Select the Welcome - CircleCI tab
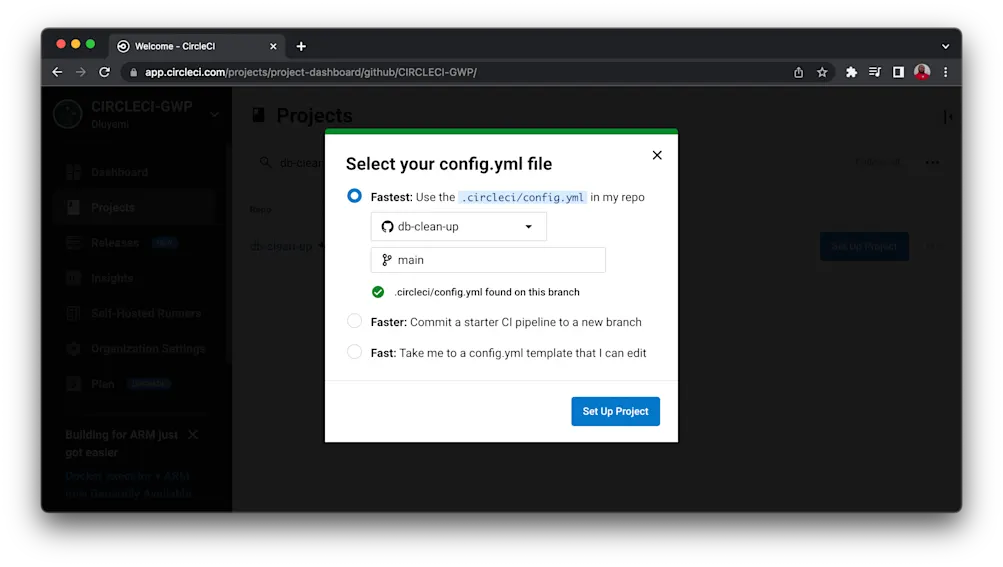The height and width of the screenshot is (567, 1003). click(196, 46)
